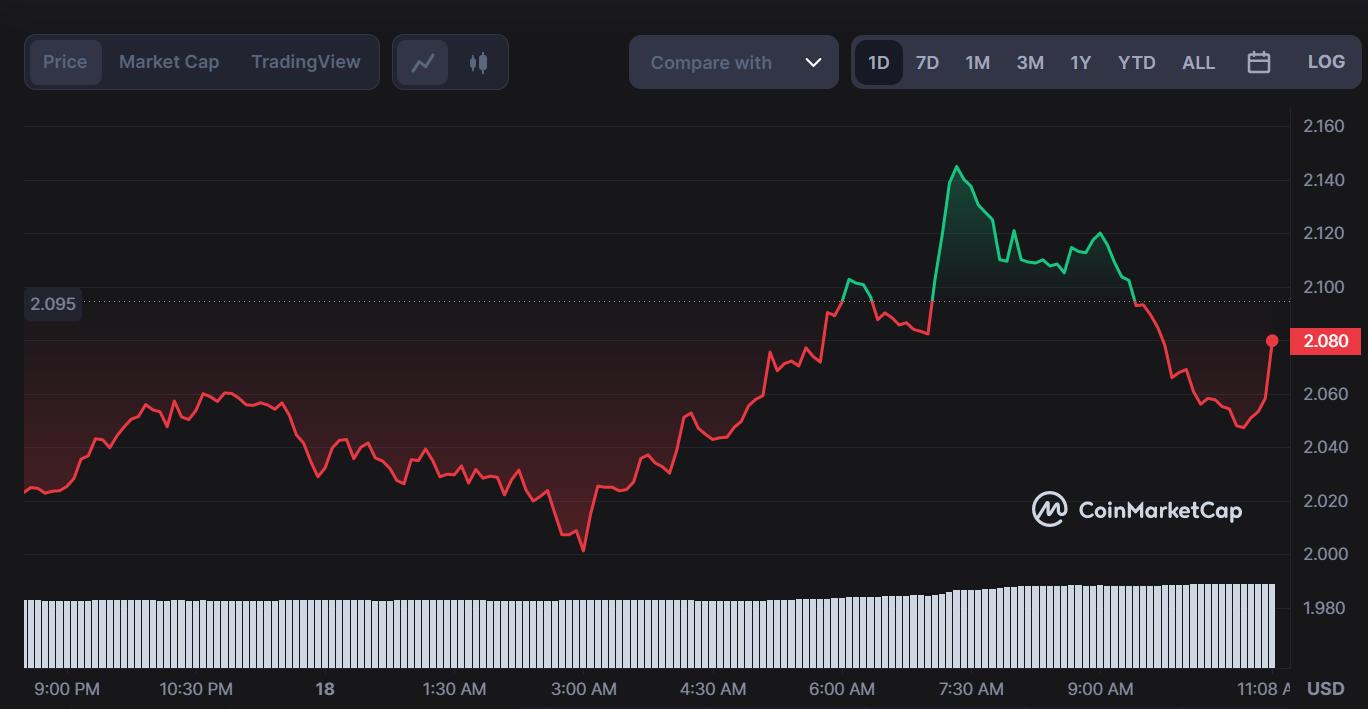
Task: Choose the YTD time range
Action: click(1136, 63)
